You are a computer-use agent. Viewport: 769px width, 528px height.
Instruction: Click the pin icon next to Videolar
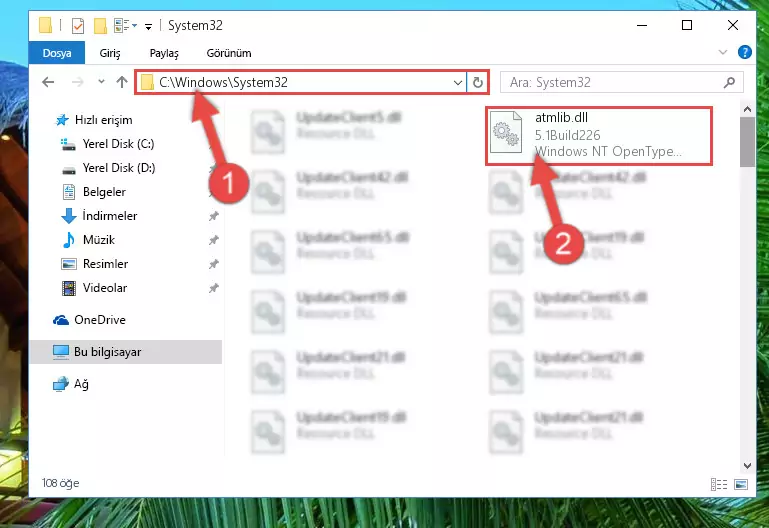[x=214, y=288]
